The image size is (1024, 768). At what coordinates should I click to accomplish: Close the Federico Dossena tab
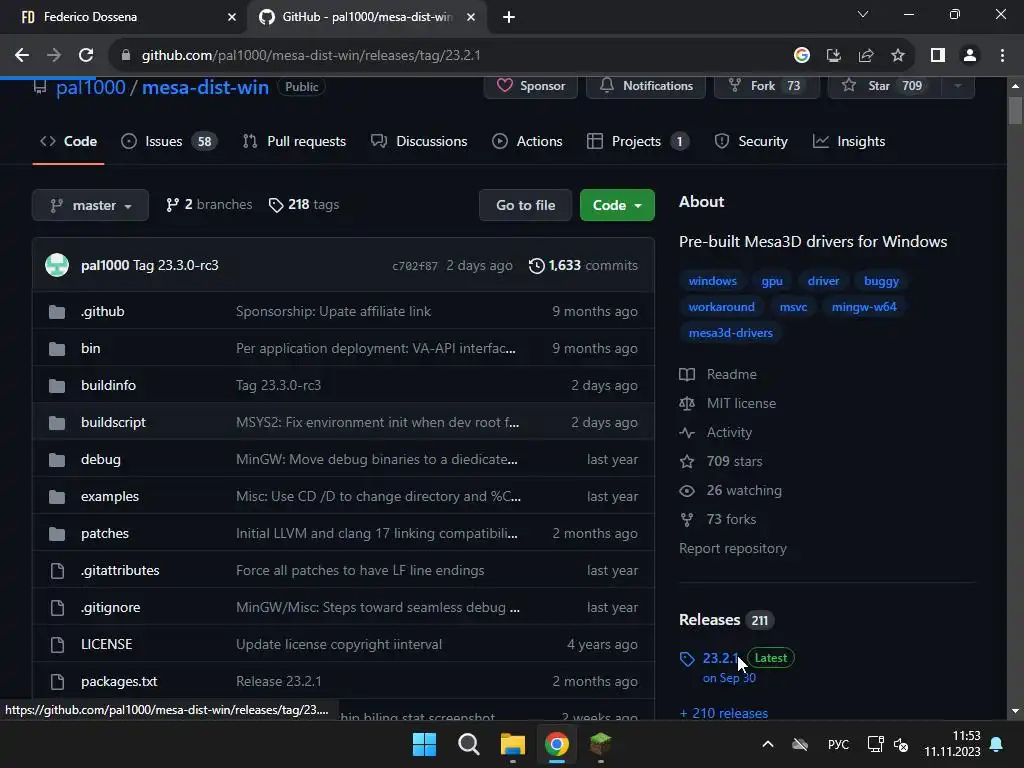click(x=232, y=17)
